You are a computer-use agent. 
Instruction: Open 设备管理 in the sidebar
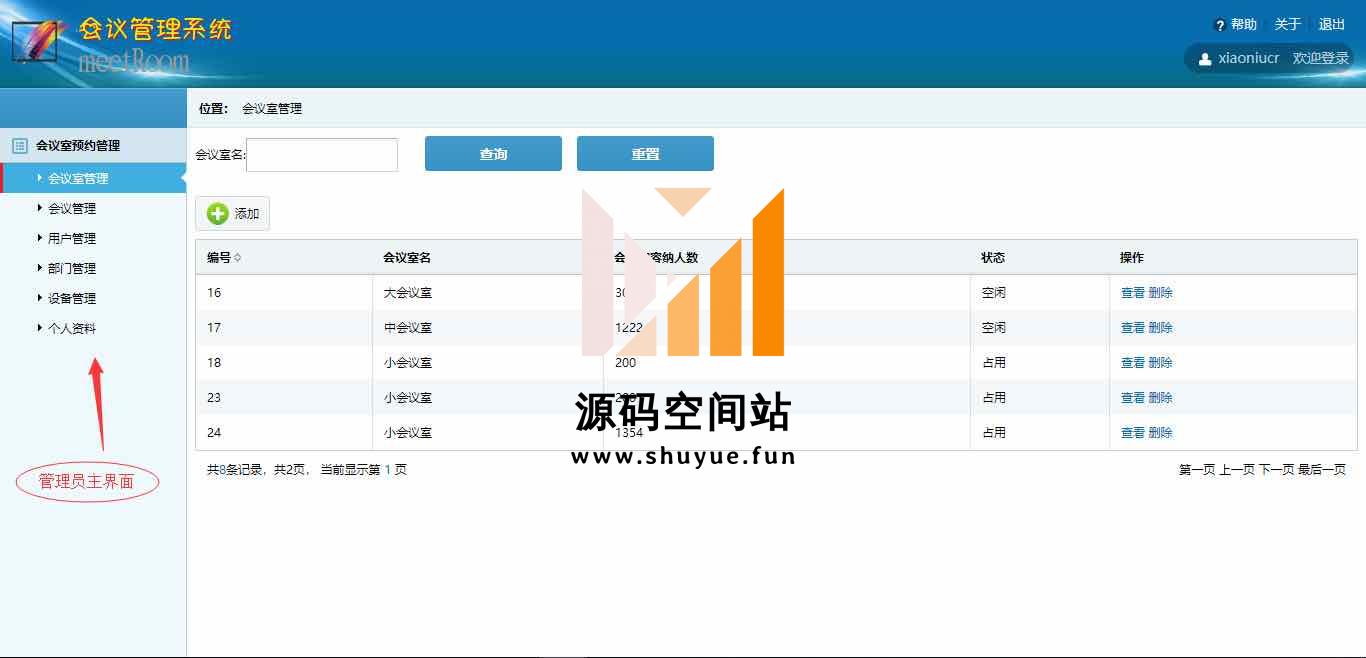point(72,299)
